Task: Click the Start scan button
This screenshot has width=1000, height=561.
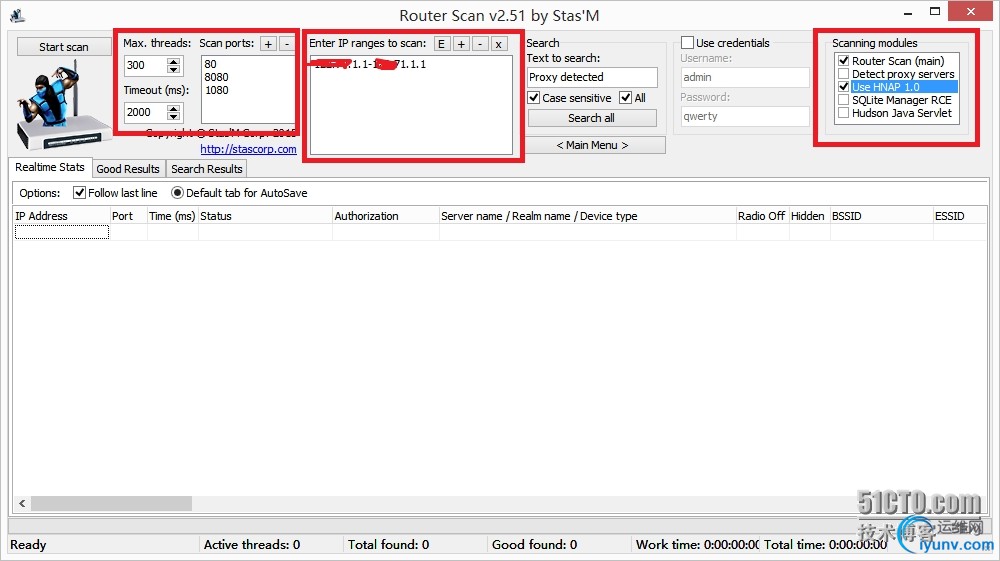Action: (64, 47)
